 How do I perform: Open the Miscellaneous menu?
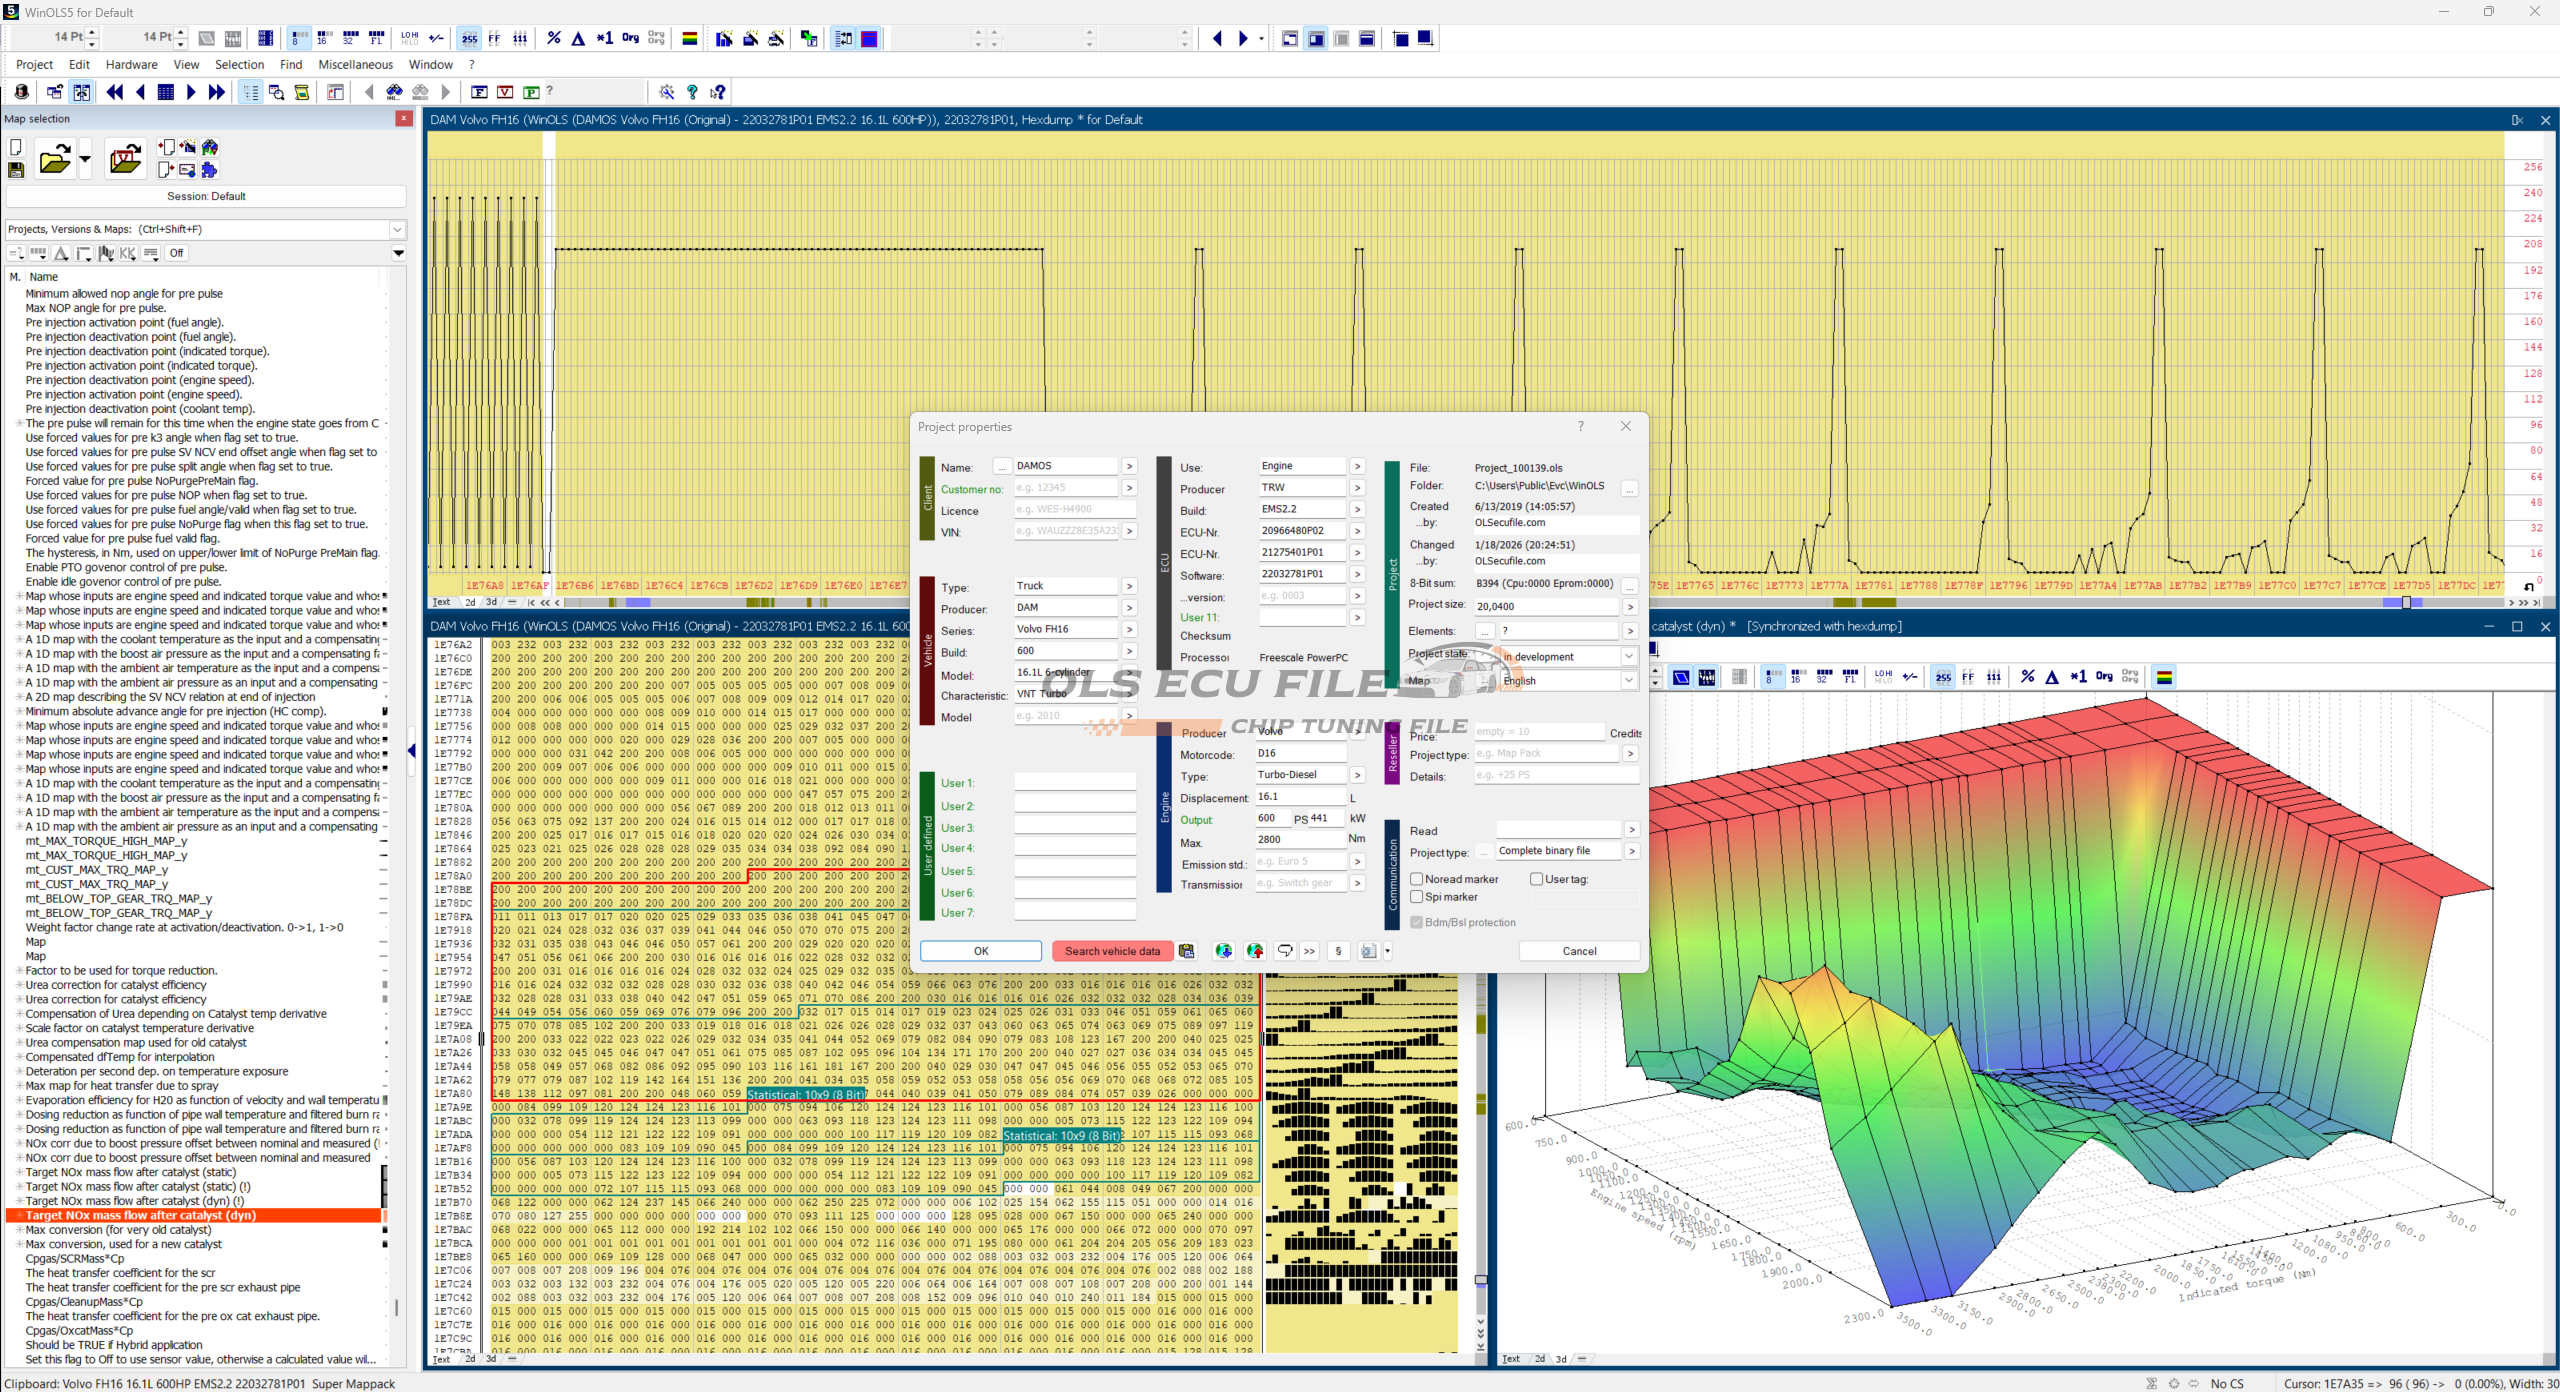355,64
